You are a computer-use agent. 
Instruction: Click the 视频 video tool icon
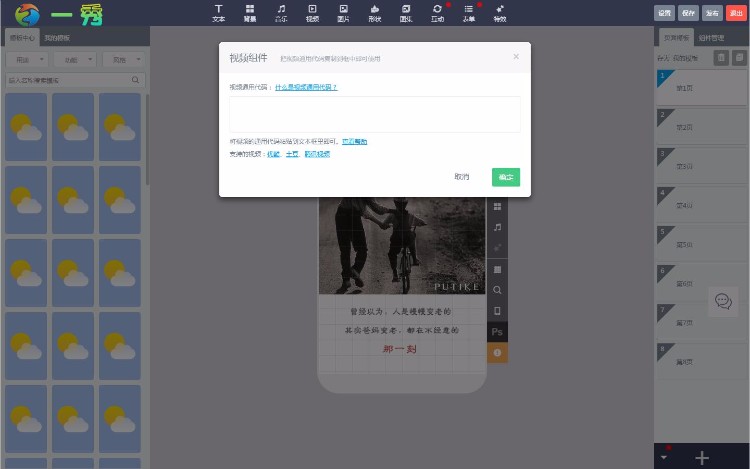click(x=312, y=13)
